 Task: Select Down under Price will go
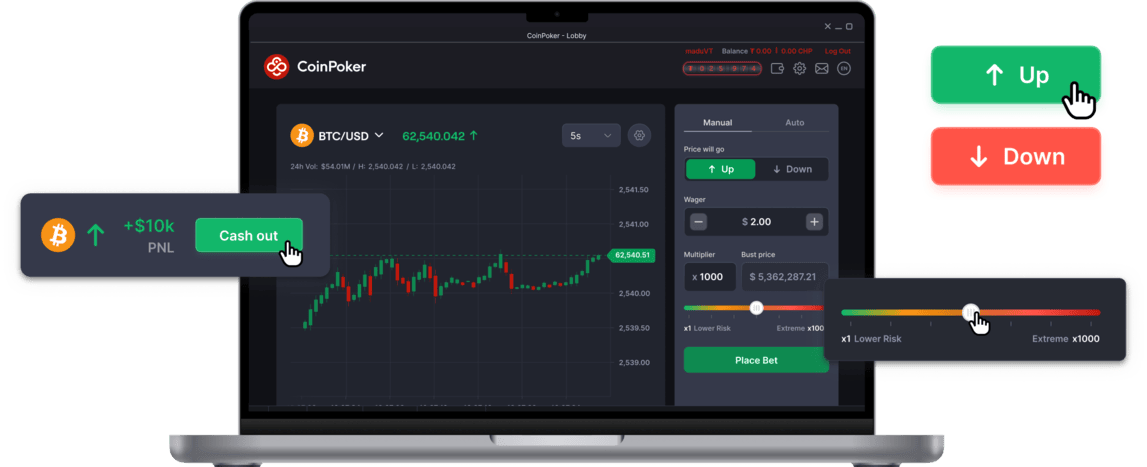click(792, 169)
